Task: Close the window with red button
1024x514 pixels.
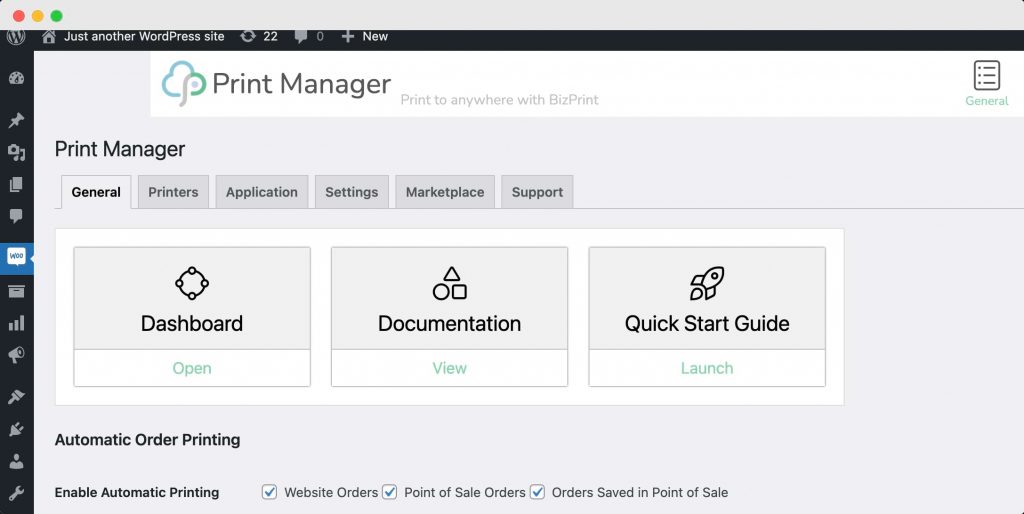Action: point(19,16)
